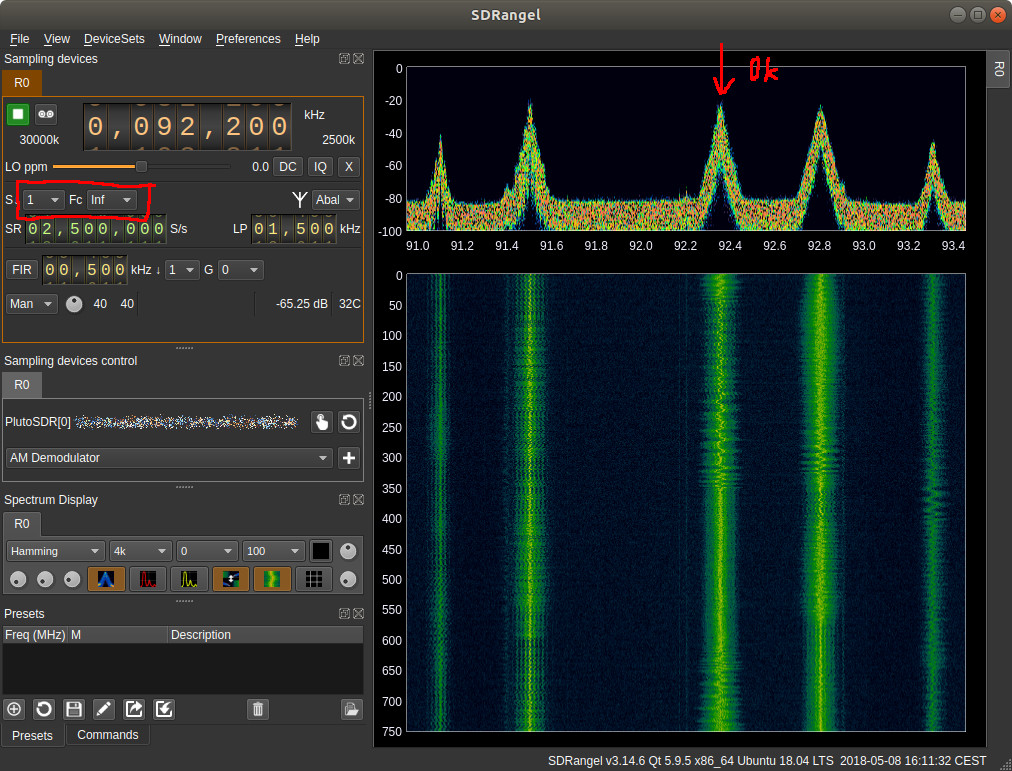The image size is (1012, 771).
Task: Add the AM Demodulator channel with plus button
Action: click(x=347, y=458)
